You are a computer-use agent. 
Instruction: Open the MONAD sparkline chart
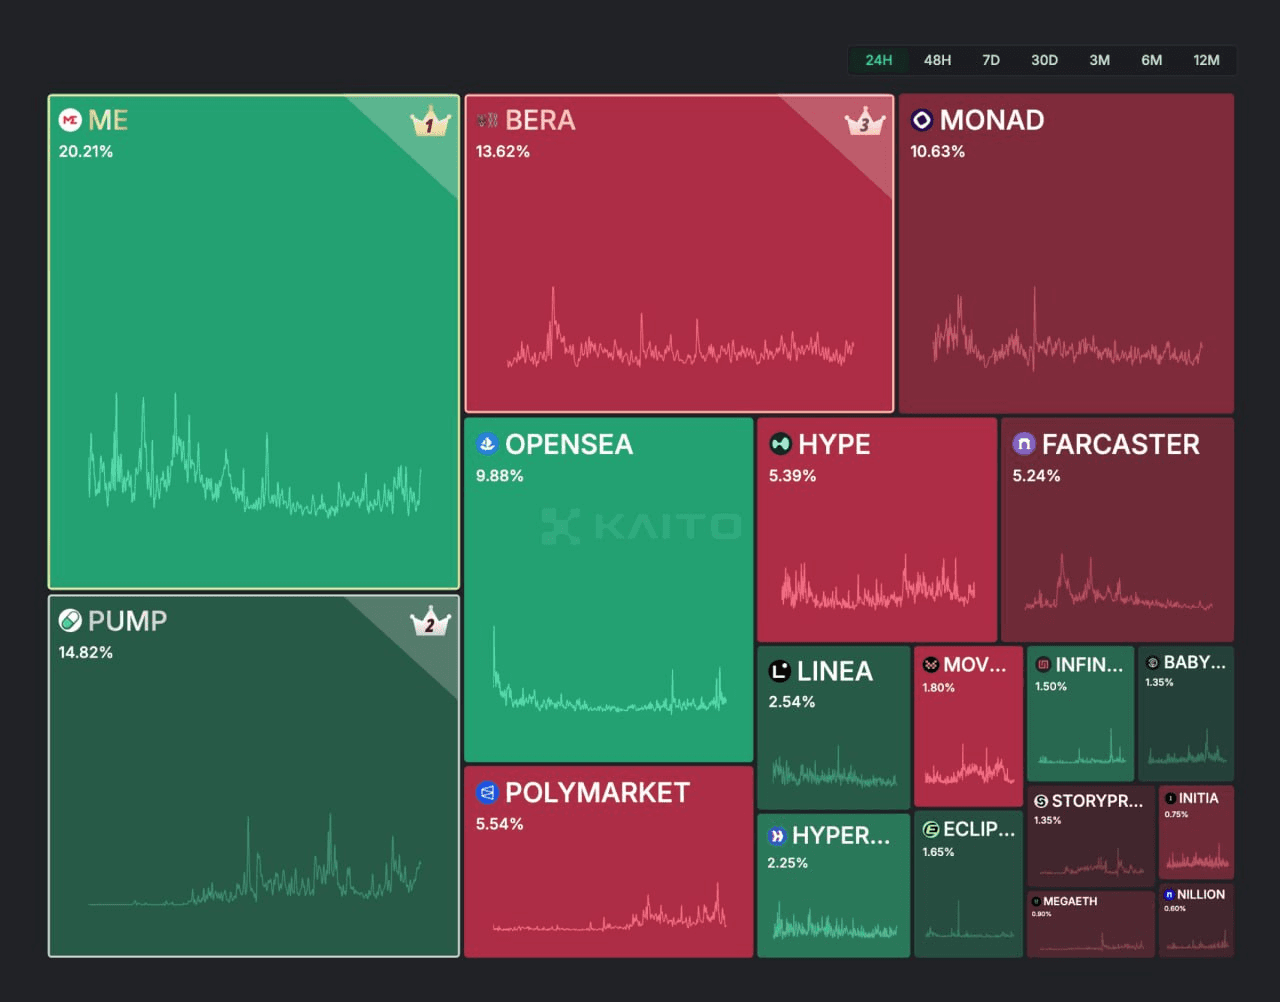[1066, 330]
